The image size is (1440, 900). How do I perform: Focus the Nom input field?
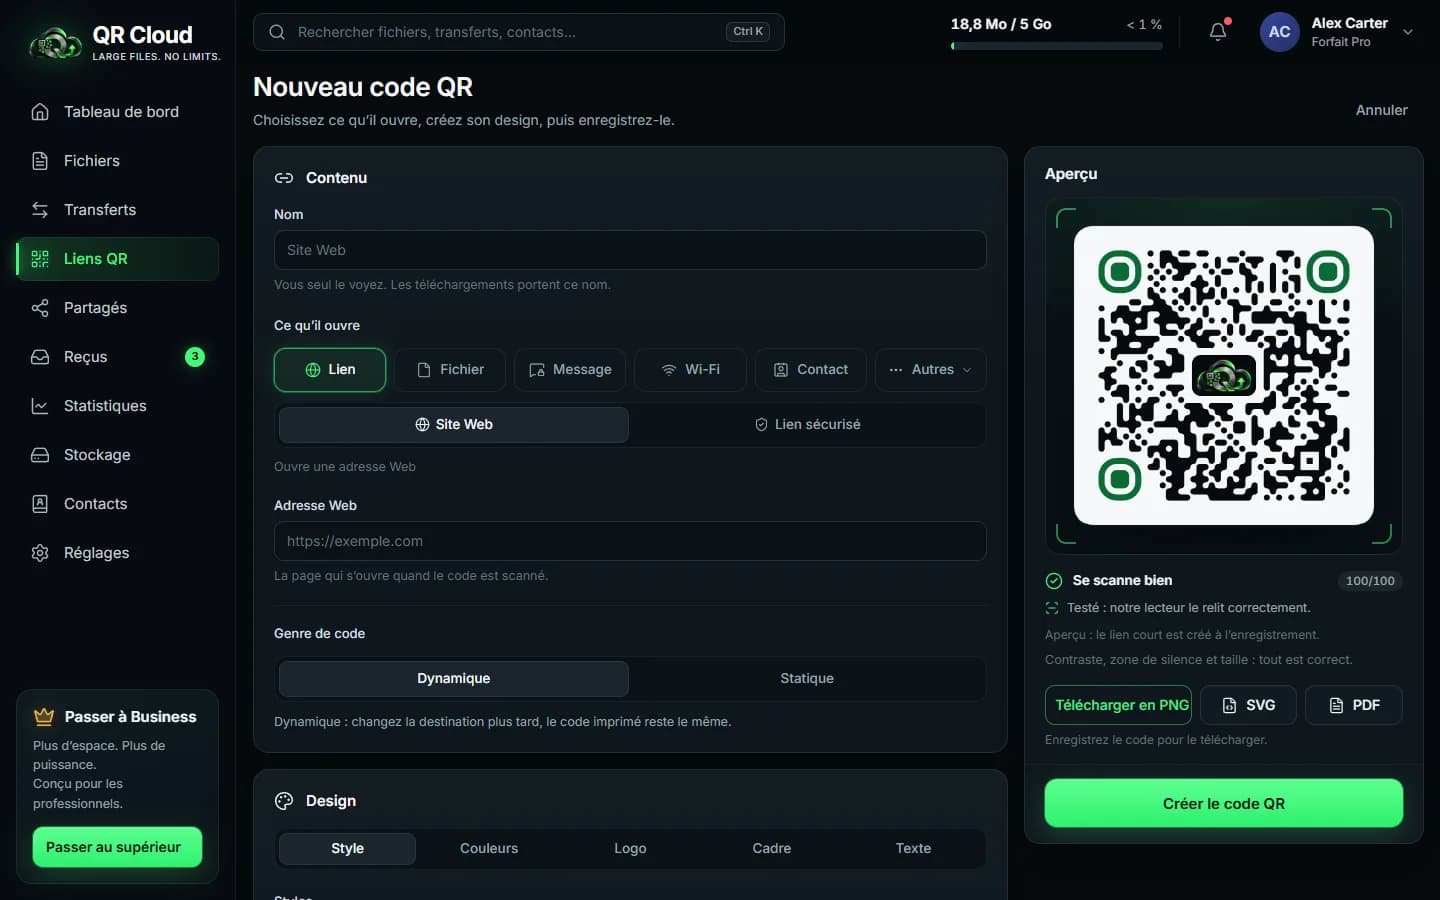coord(630,250)
